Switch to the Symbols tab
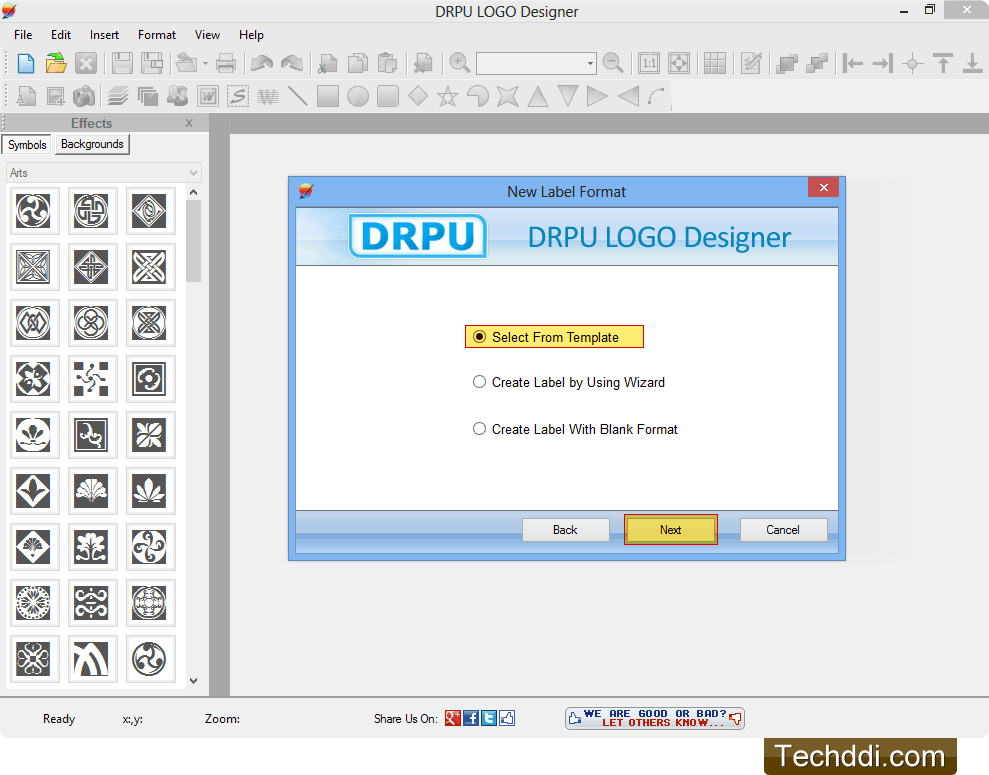The width and height of the screenshot is (989, 775). [x=27, y=145]
